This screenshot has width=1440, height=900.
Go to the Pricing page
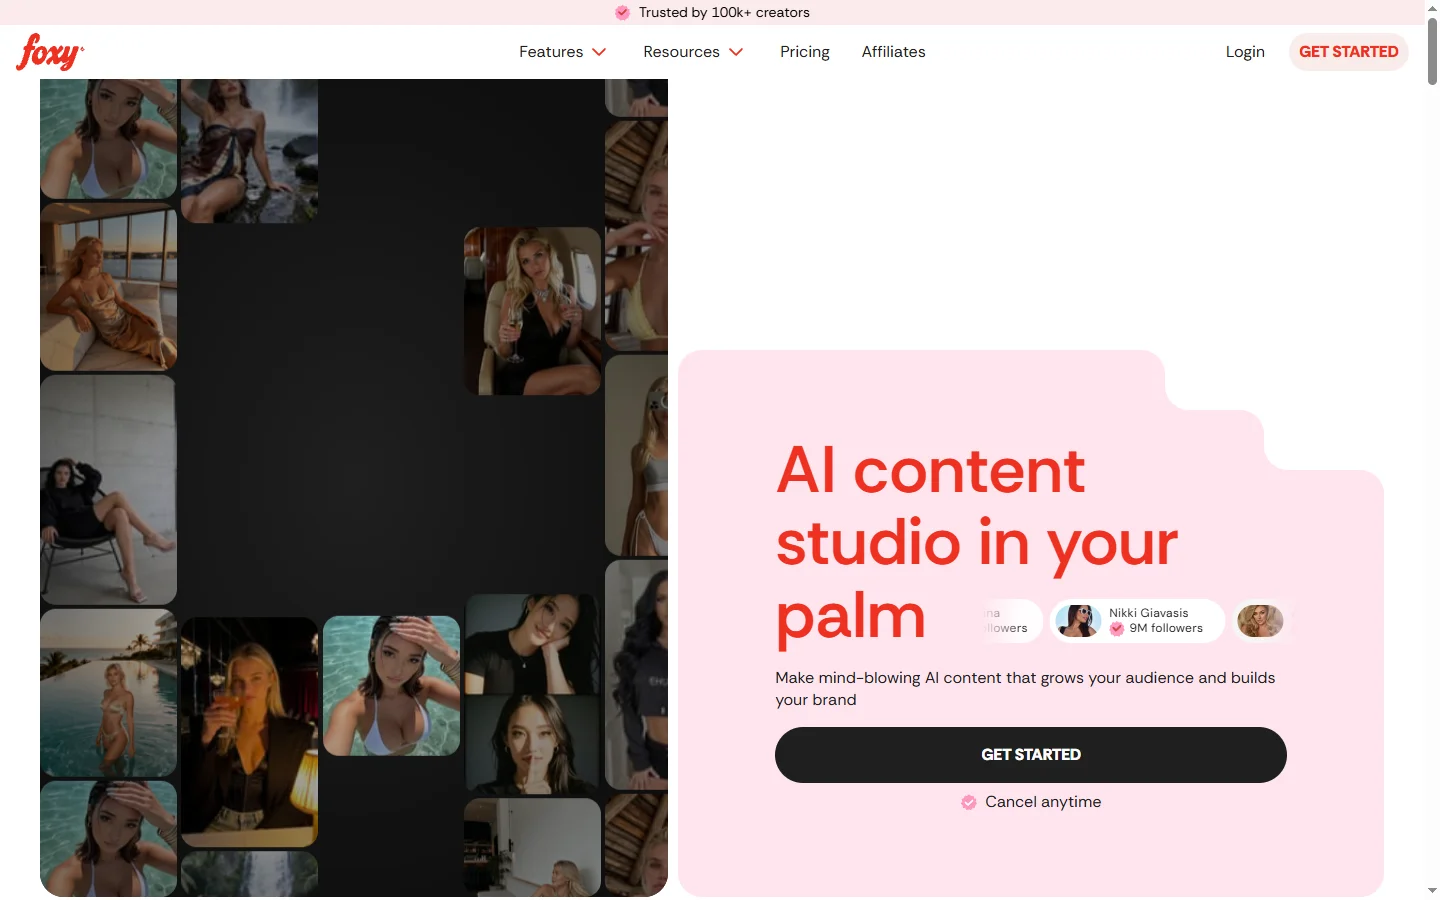(x=804, y=52)
